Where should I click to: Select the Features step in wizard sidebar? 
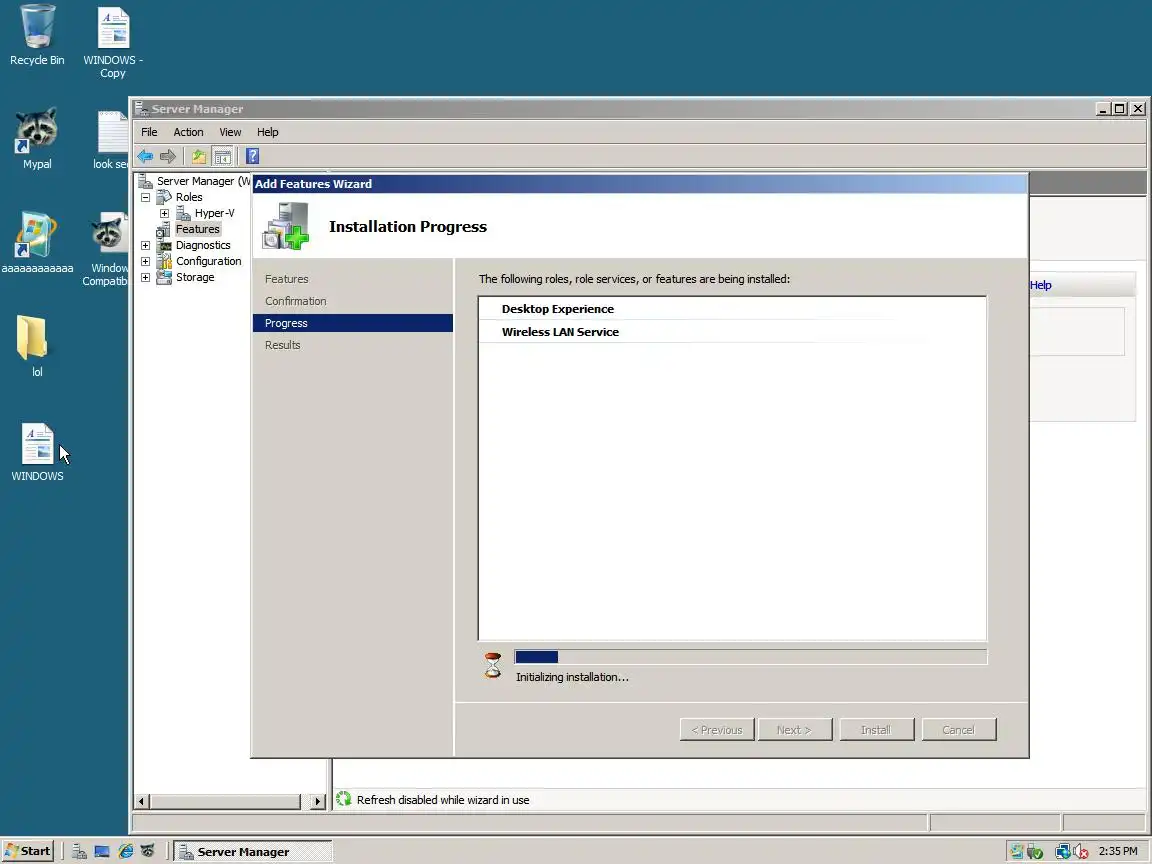(287, 279)
